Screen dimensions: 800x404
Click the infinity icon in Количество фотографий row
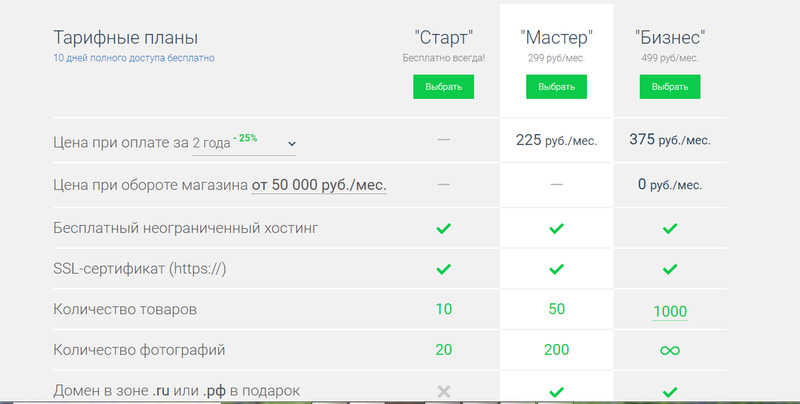coord(670,350)
